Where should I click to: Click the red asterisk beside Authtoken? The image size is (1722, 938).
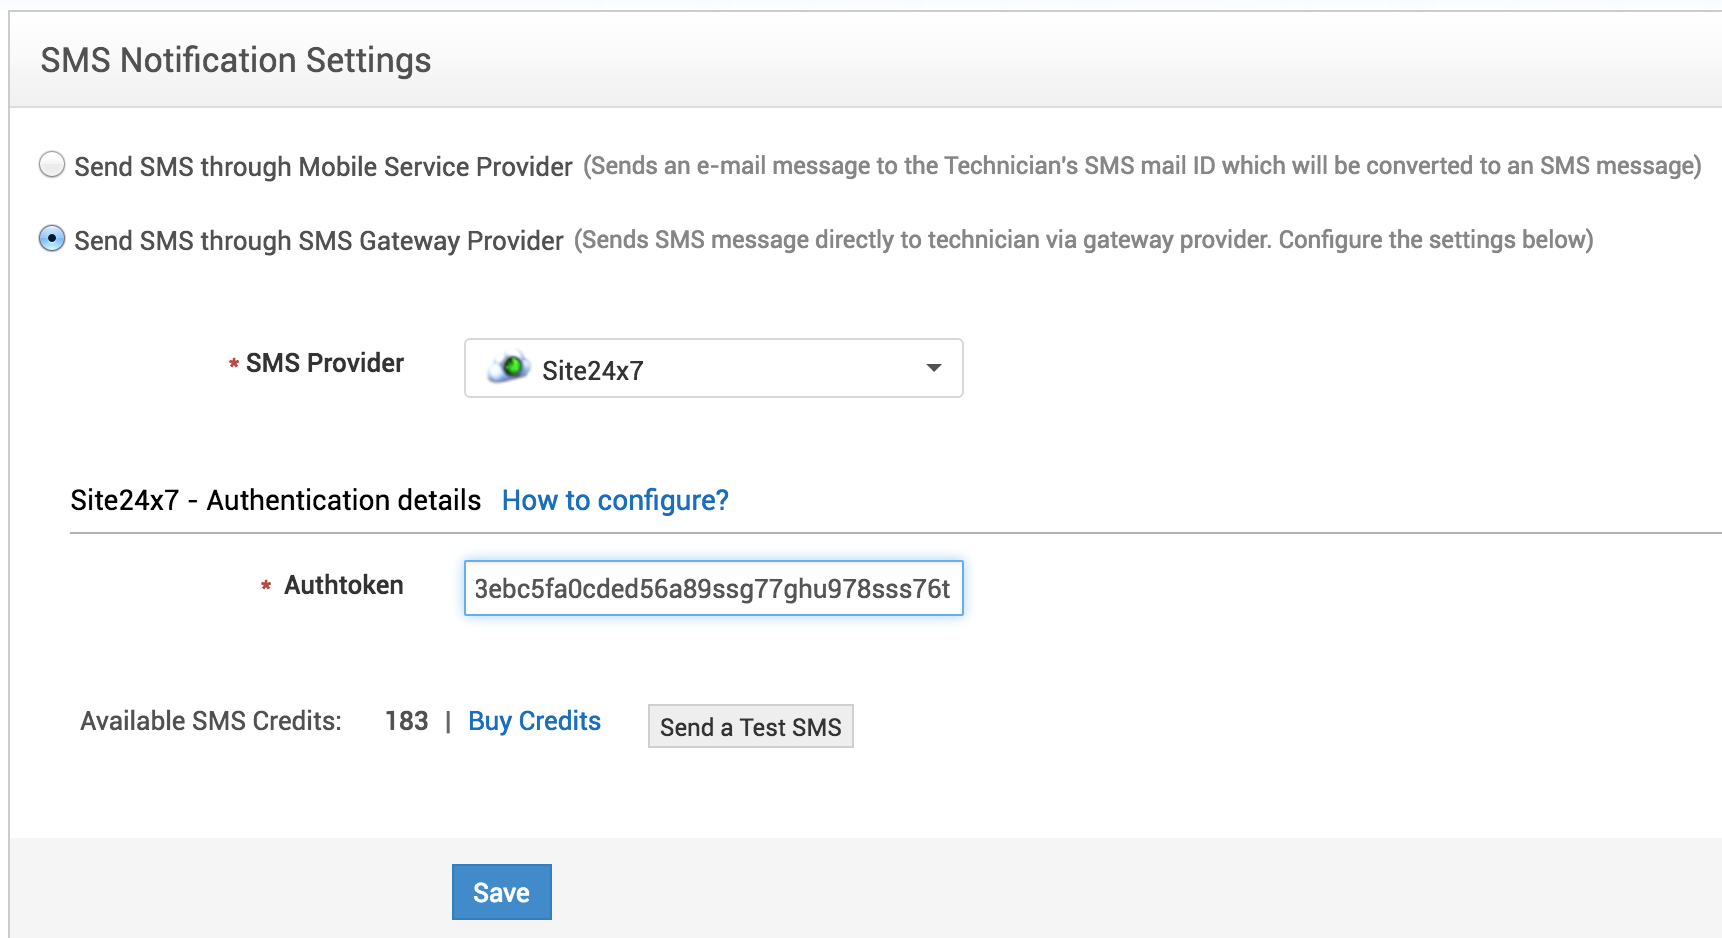[x=266, y=587]
